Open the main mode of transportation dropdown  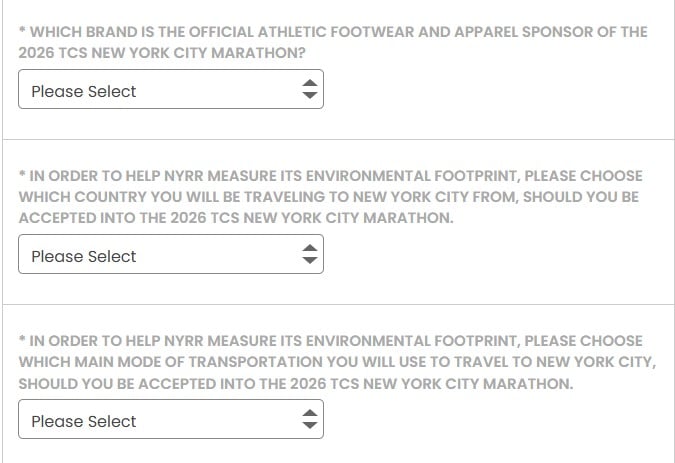tap(170, 421)
